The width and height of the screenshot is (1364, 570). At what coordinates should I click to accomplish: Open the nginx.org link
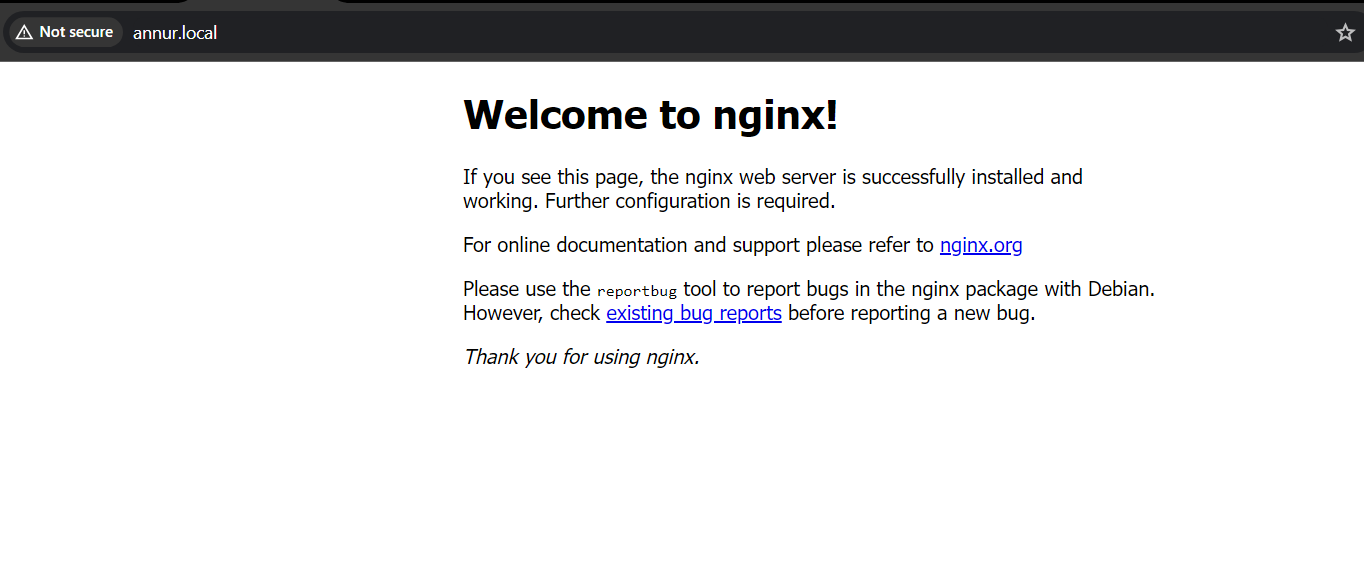point(980,245)
